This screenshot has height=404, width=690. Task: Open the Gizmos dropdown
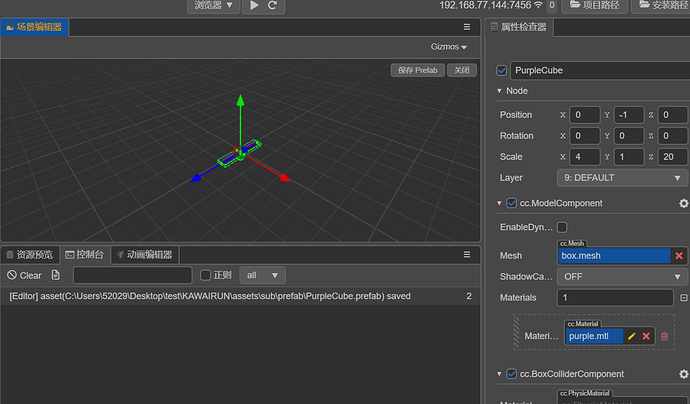pyautogui.click(x=448, y=47)
